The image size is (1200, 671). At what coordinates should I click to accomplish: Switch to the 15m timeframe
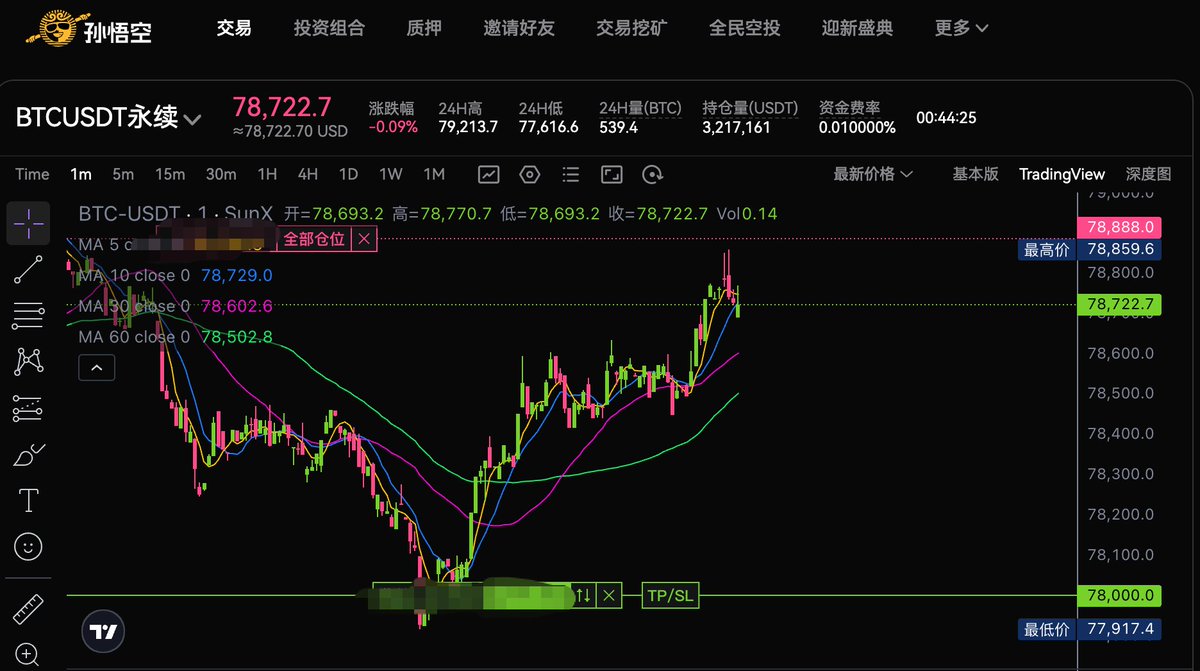pyautogui.click(x=170, y=174)
